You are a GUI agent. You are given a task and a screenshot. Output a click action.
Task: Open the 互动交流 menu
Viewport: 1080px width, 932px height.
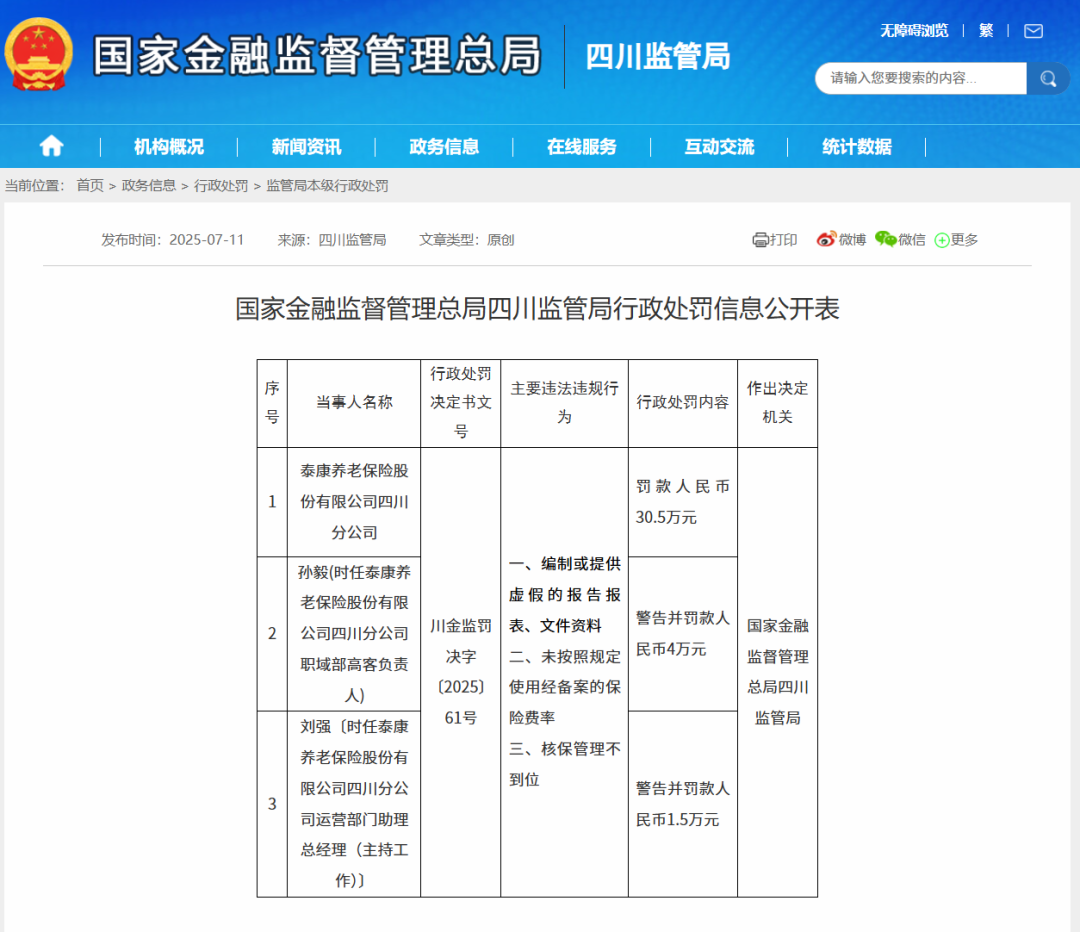click(720, 147)
